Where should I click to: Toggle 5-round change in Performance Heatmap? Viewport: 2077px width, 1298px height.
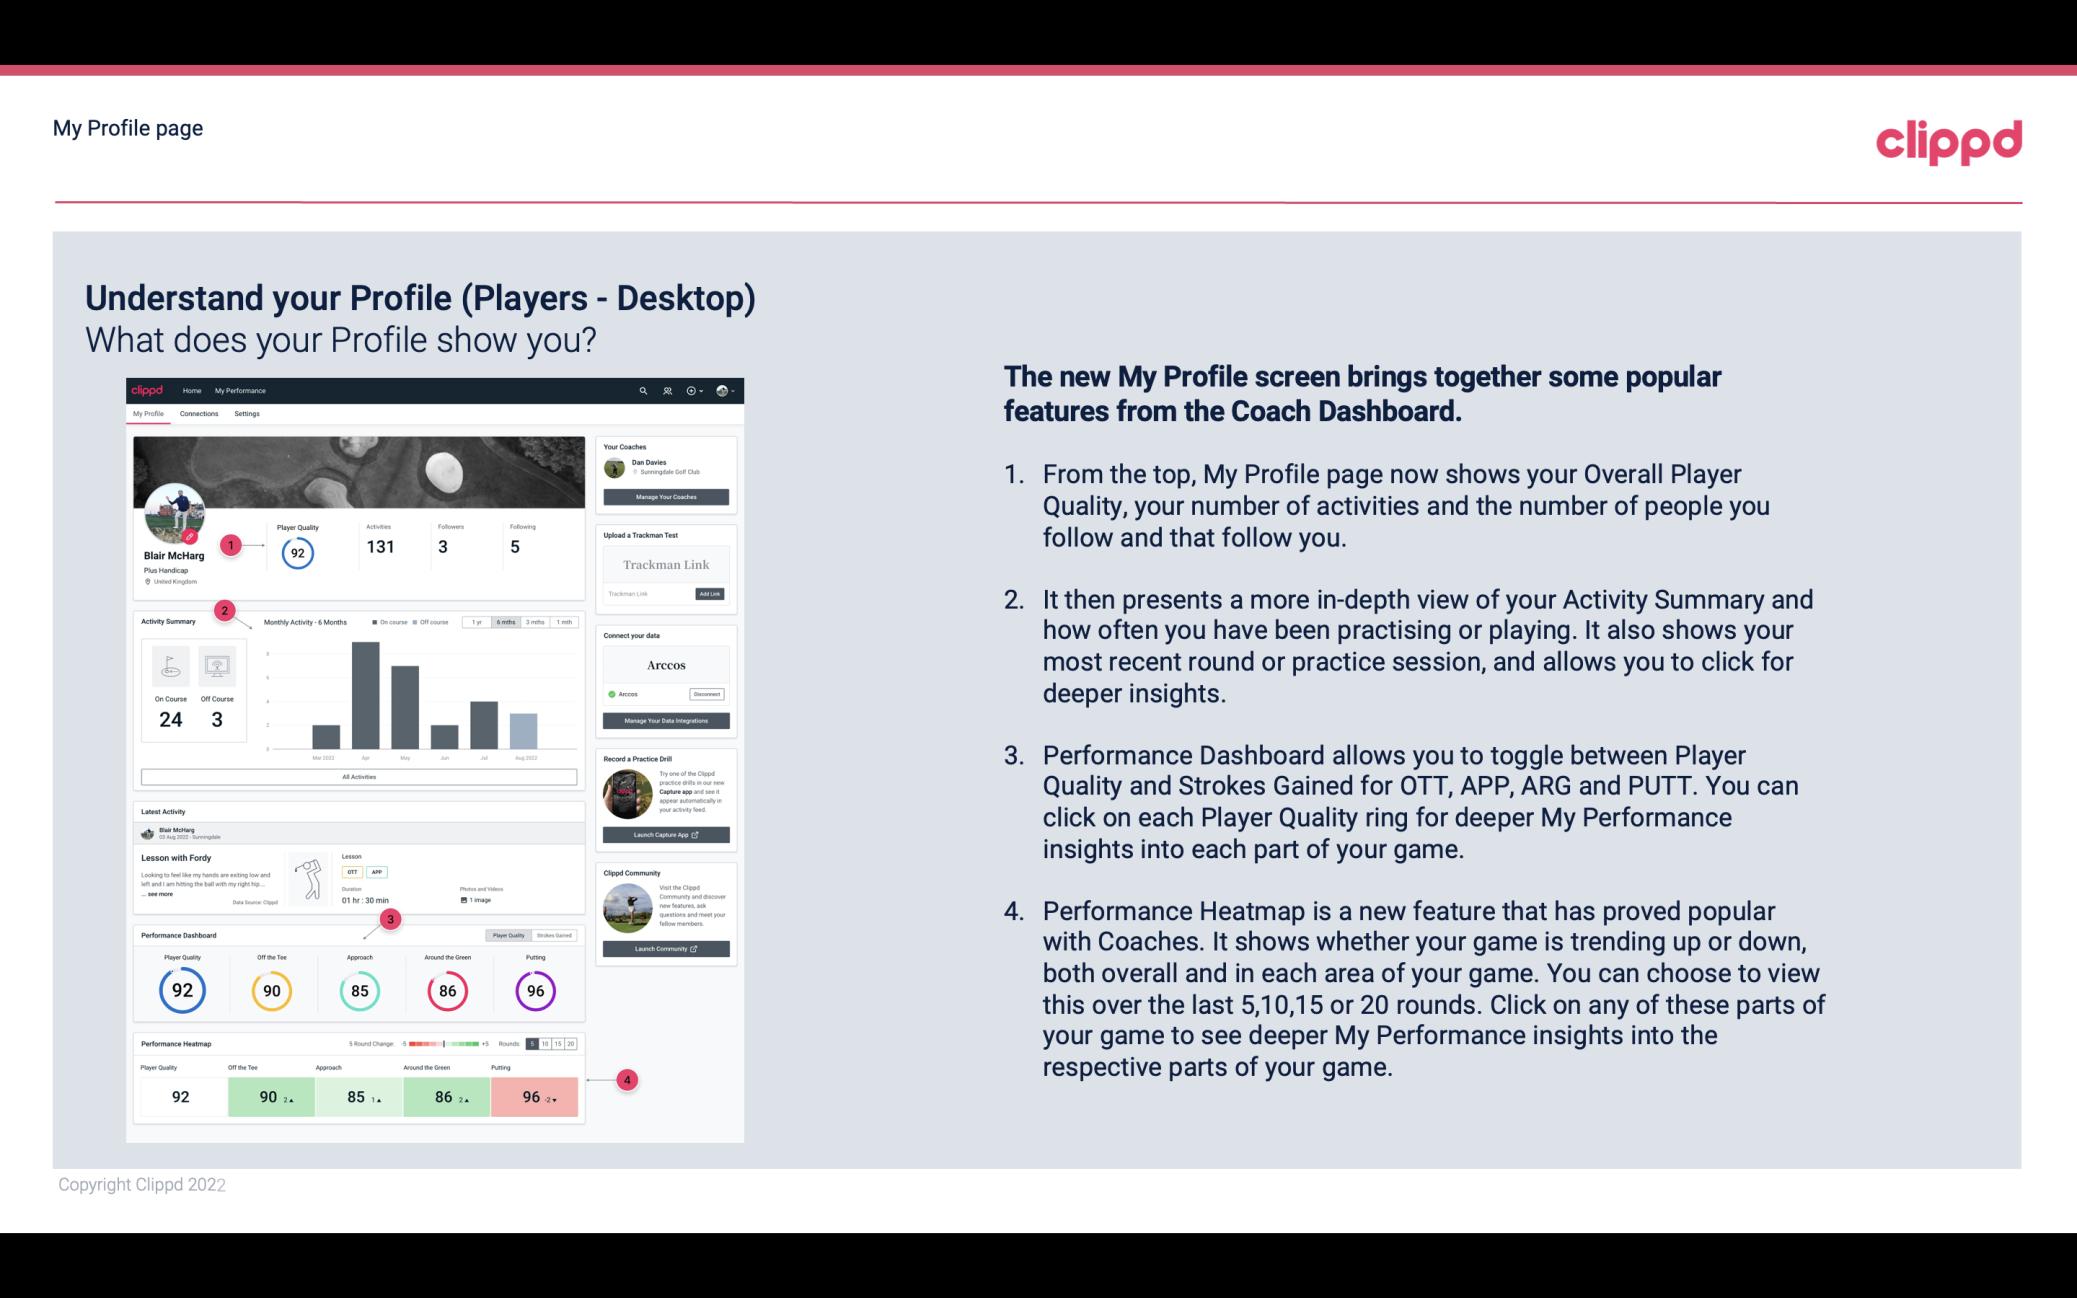coord(535,1044)
